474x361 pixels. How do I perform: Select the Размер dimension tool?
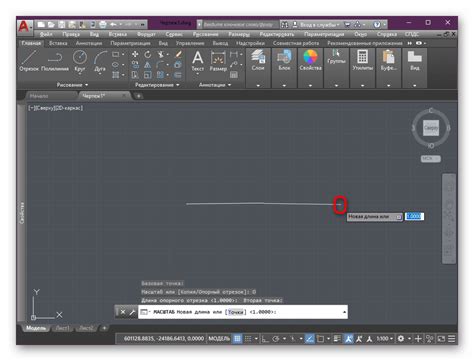218,61
